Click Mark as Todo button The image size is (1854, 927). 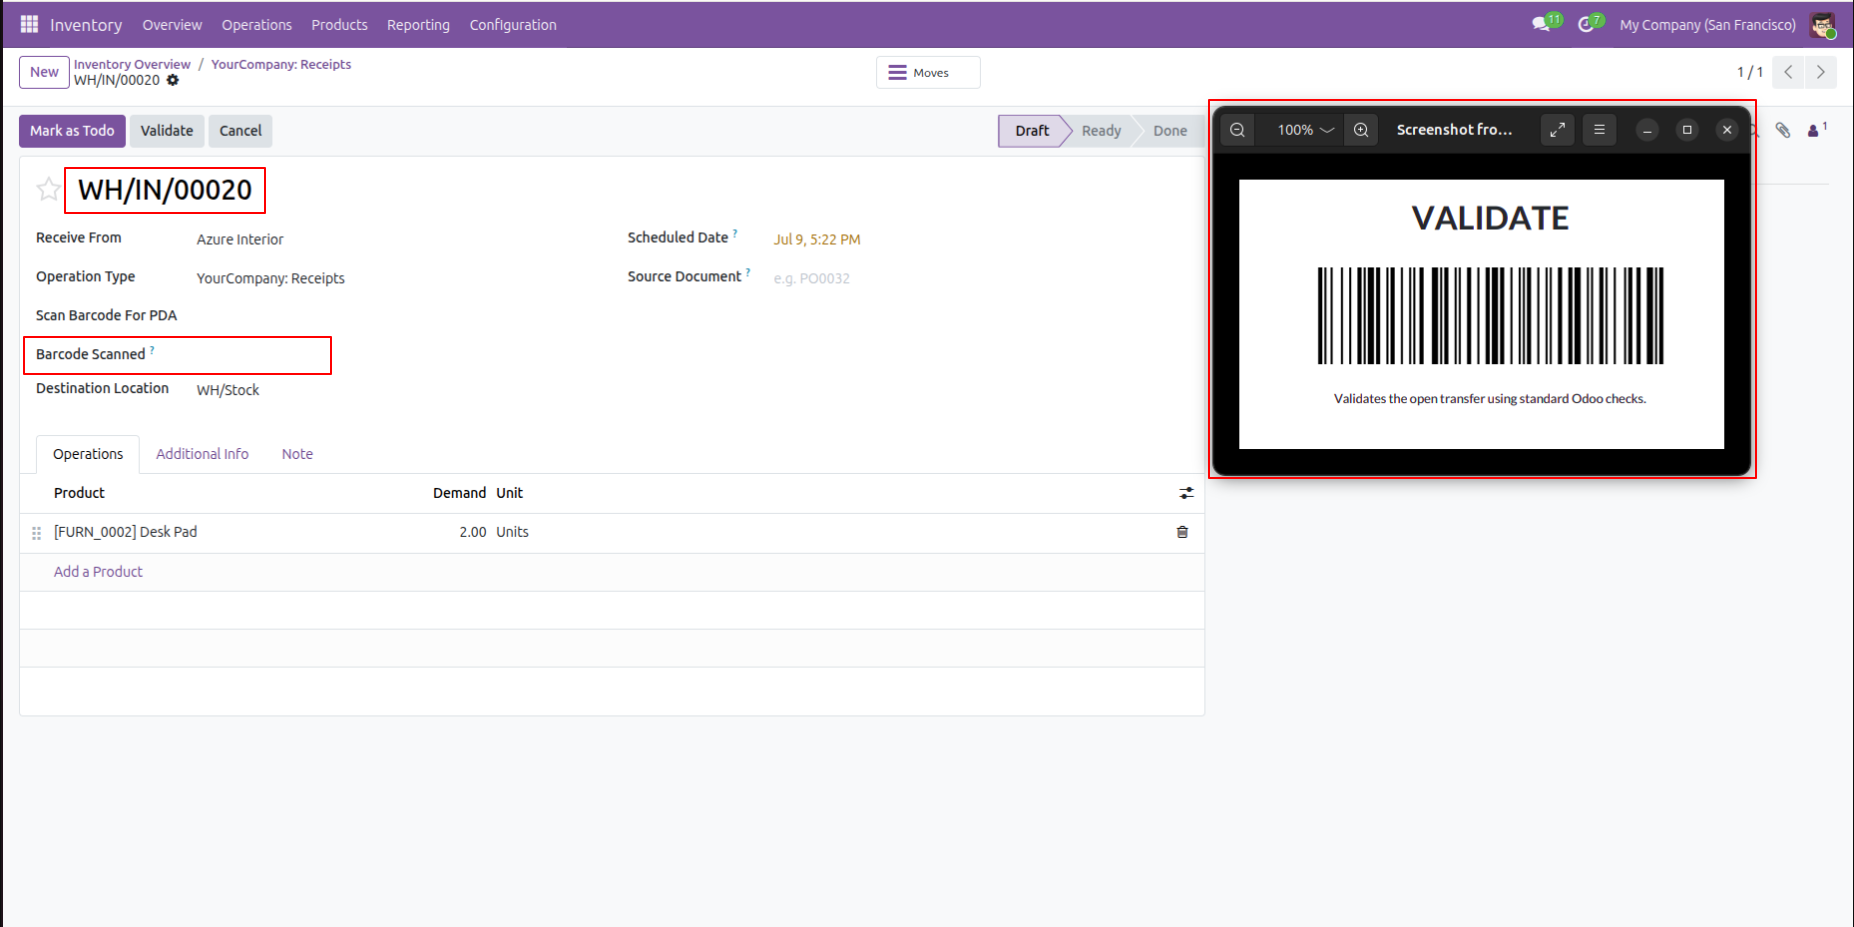72,131
